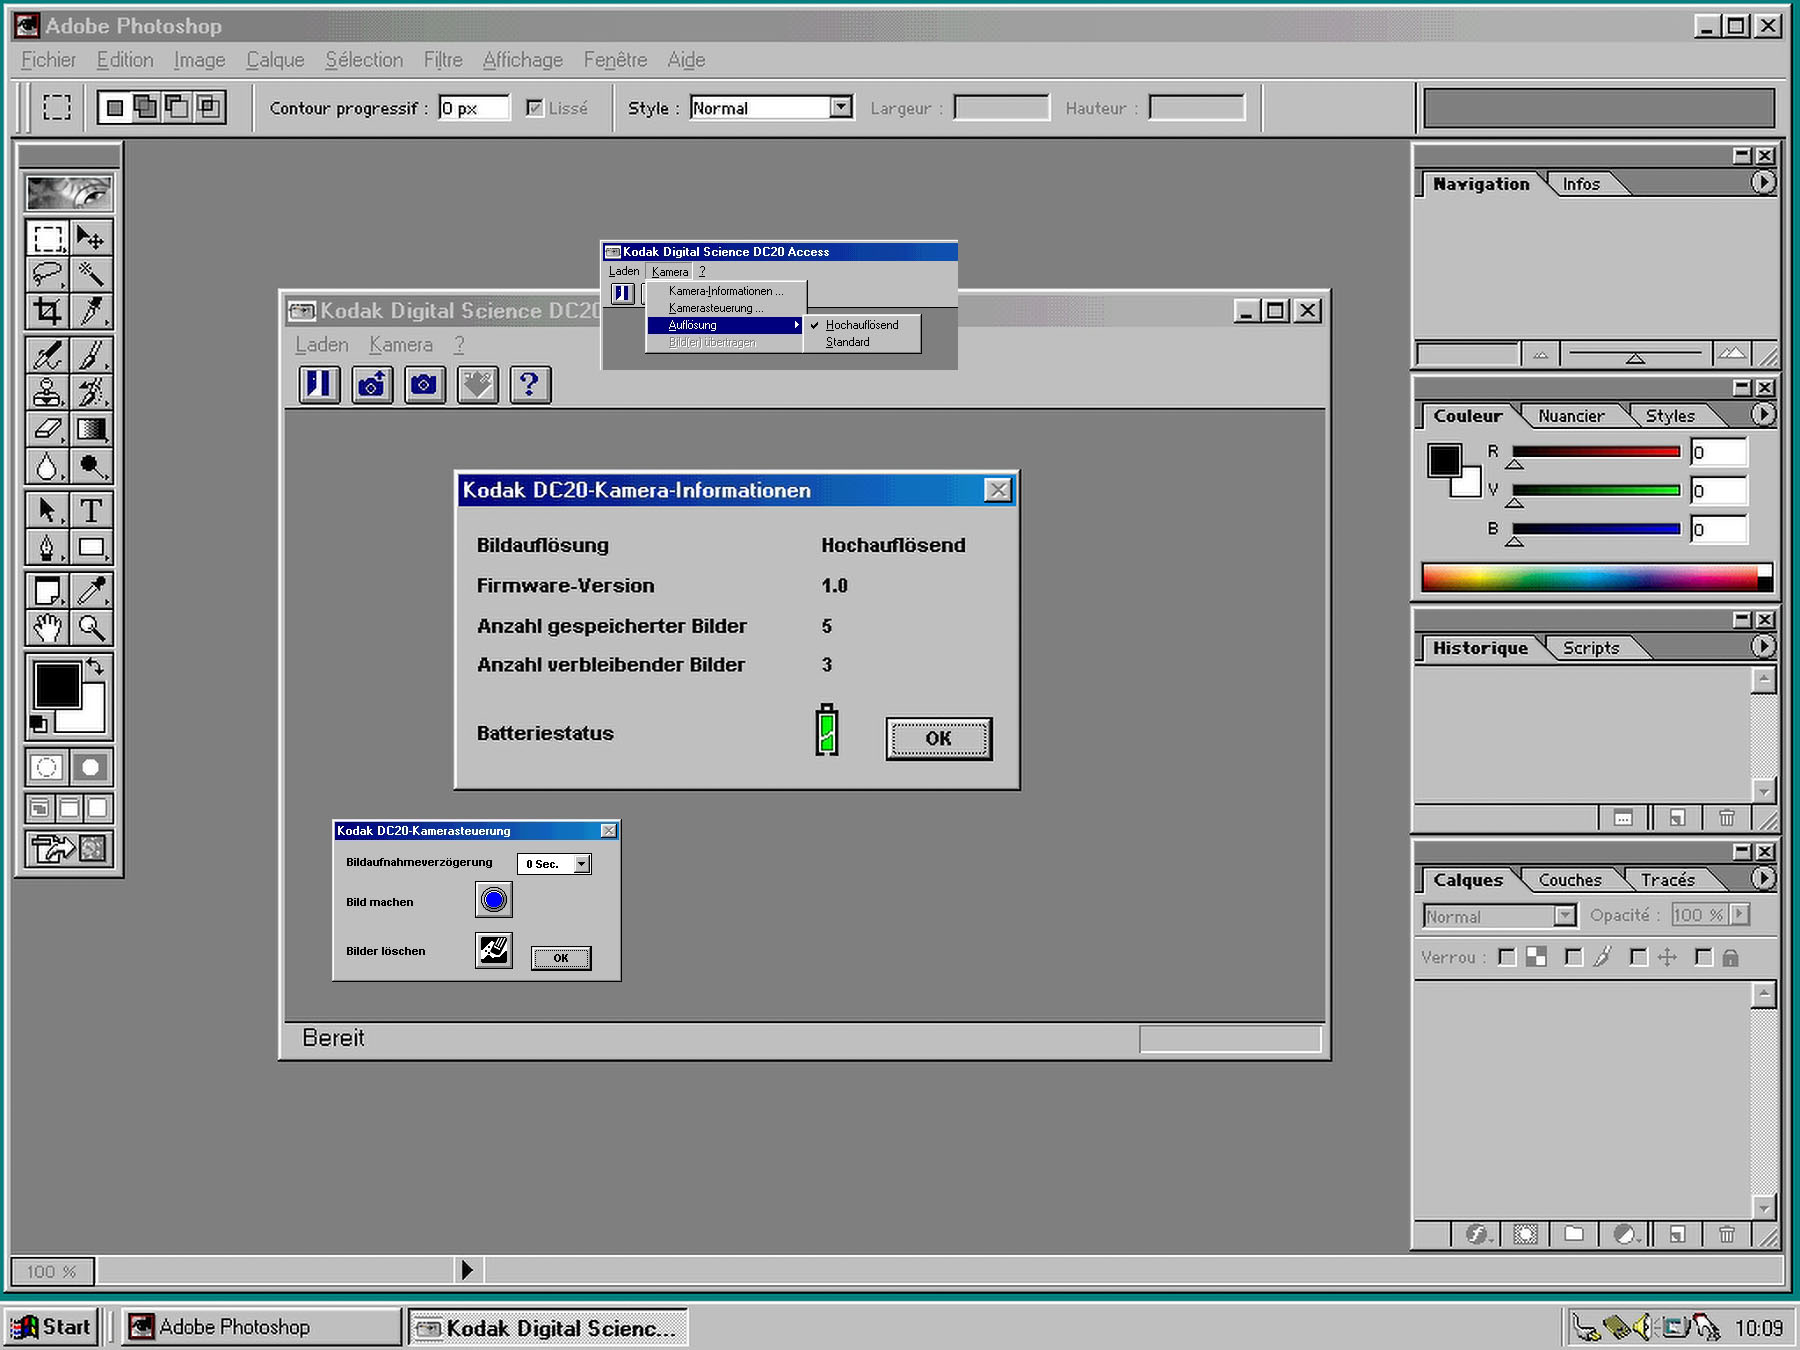Toggle lock image pixels checkbox

pyautogui.click(x=1573, y=958)
